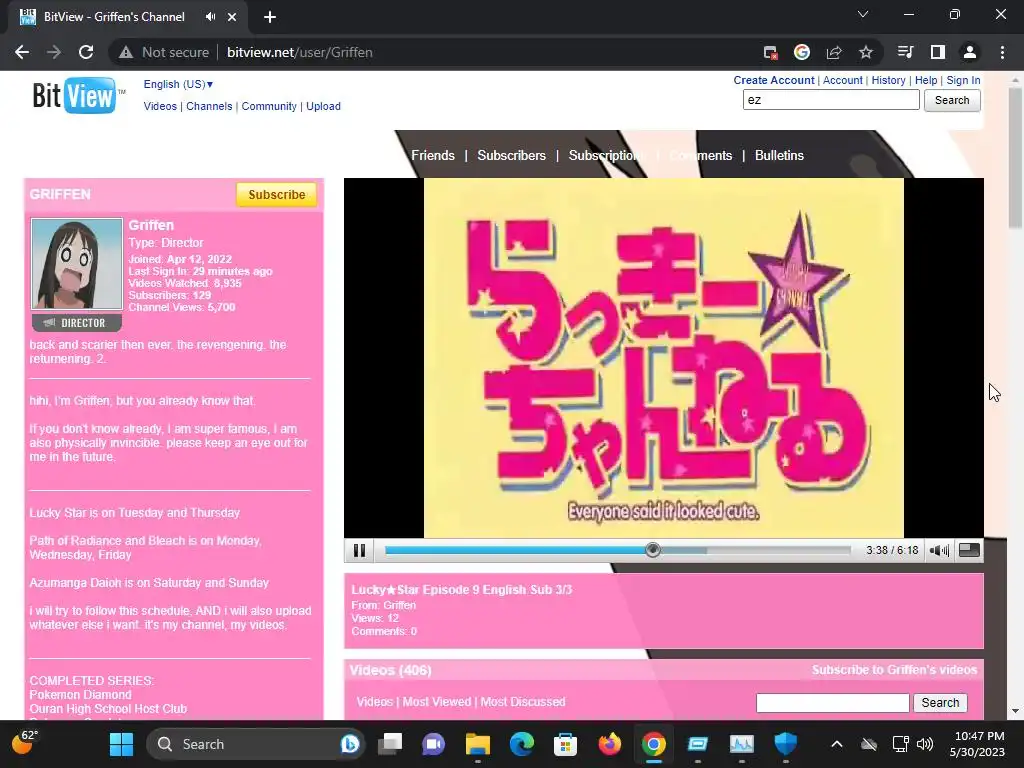
Task: Open the tab search chevron in title bar
Action: pyautogui.click(x=863, y=14)
